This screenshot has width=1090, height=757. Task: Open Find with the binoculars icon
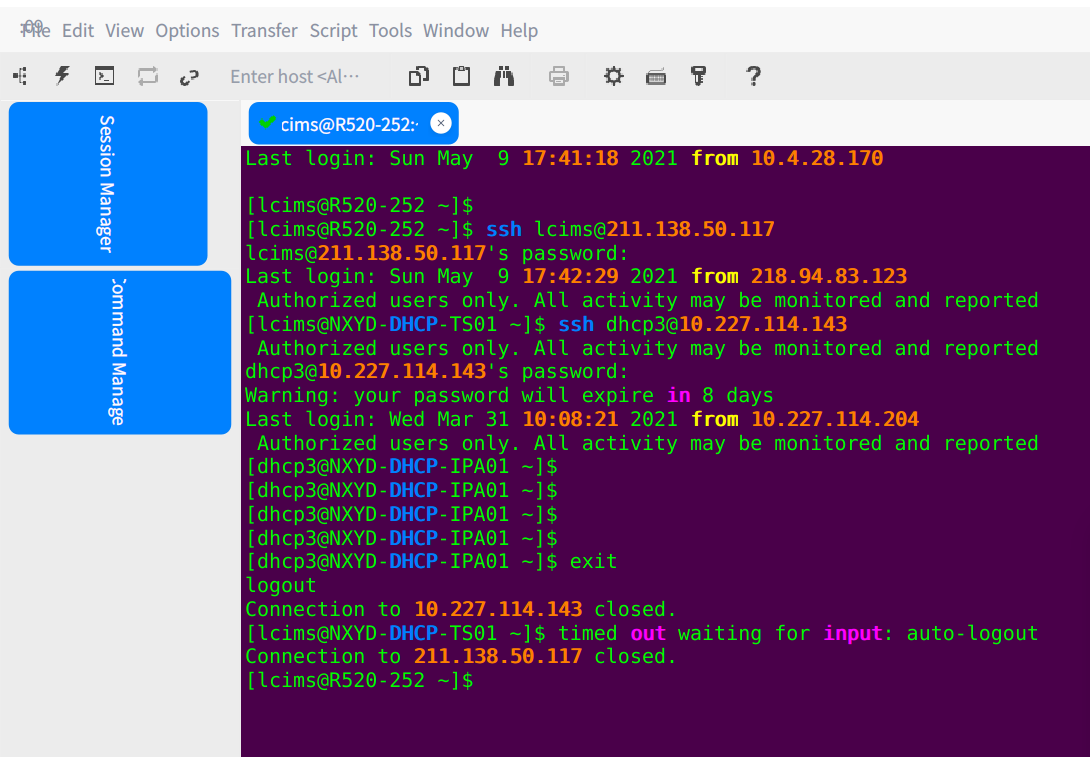504,76
